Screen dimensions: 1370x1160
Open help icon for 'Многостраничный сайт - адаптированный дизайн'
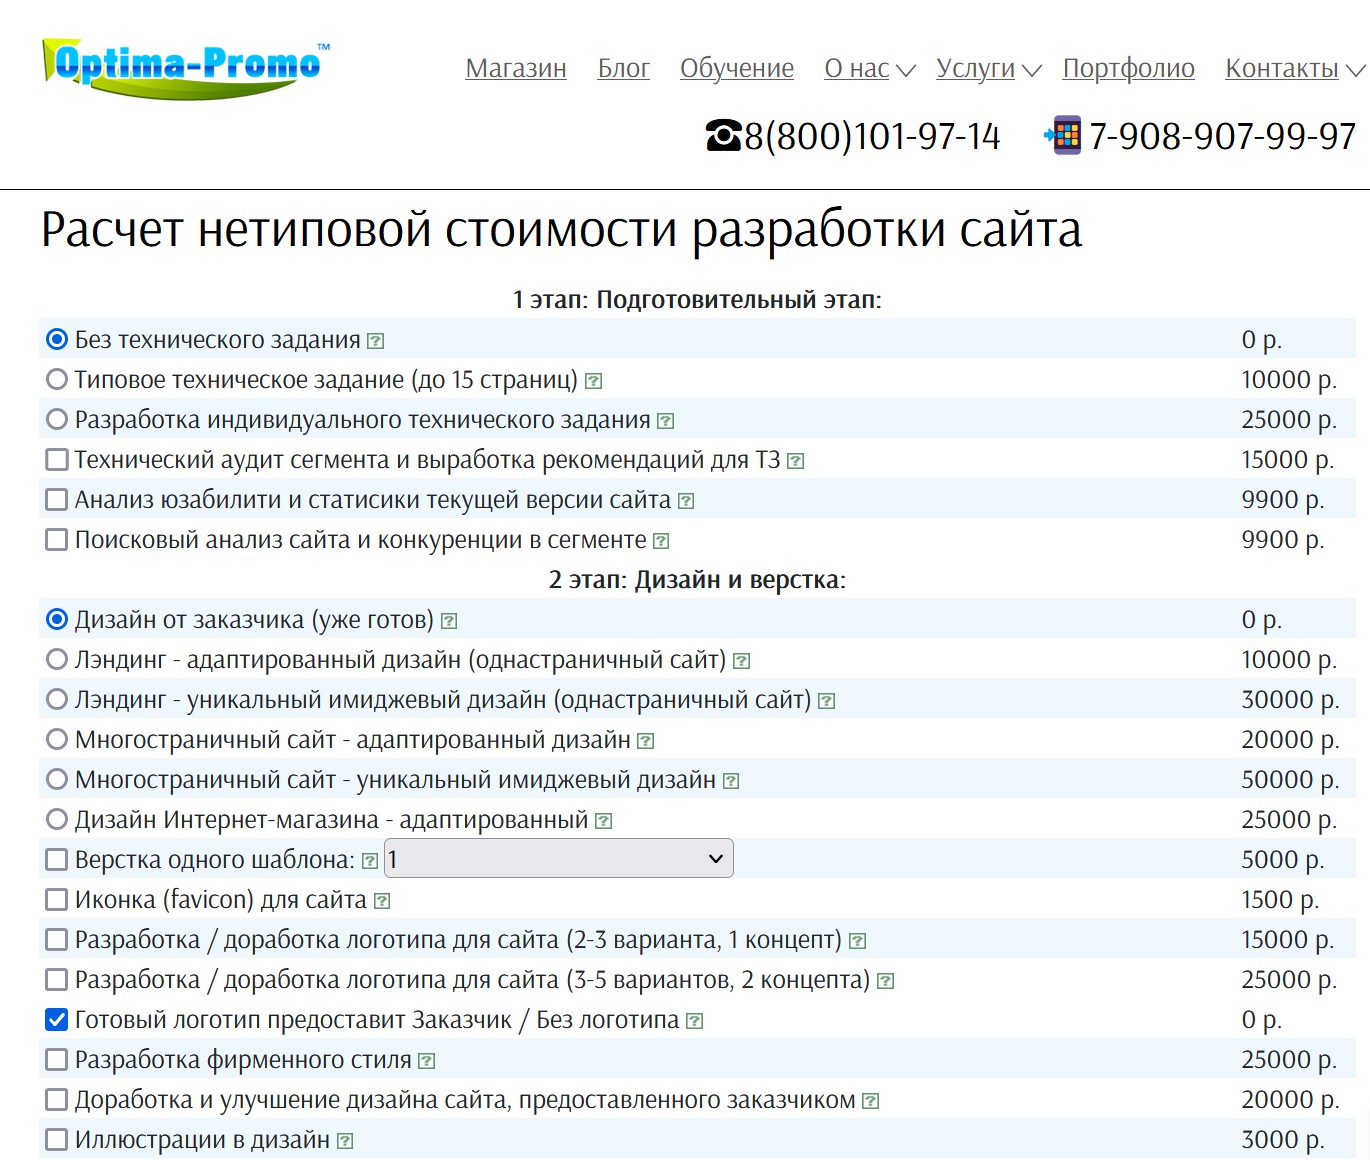pos(646,741)
